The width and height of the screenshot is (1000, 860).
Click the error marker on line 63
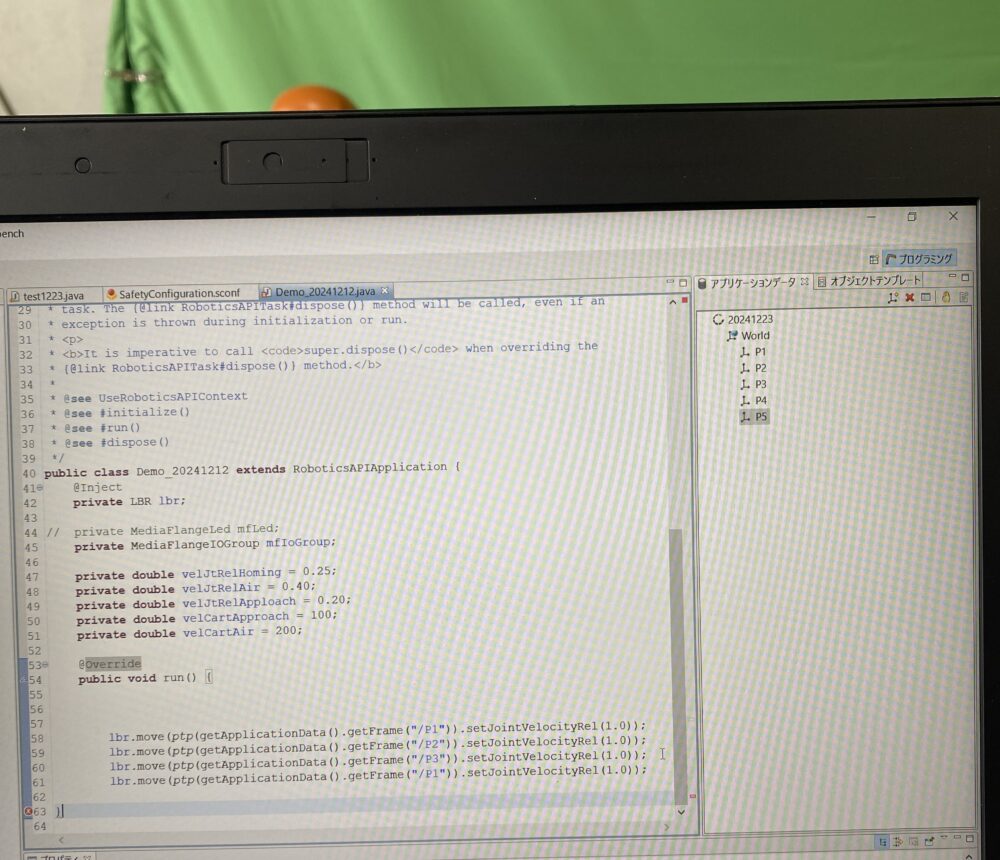point(28,812)
